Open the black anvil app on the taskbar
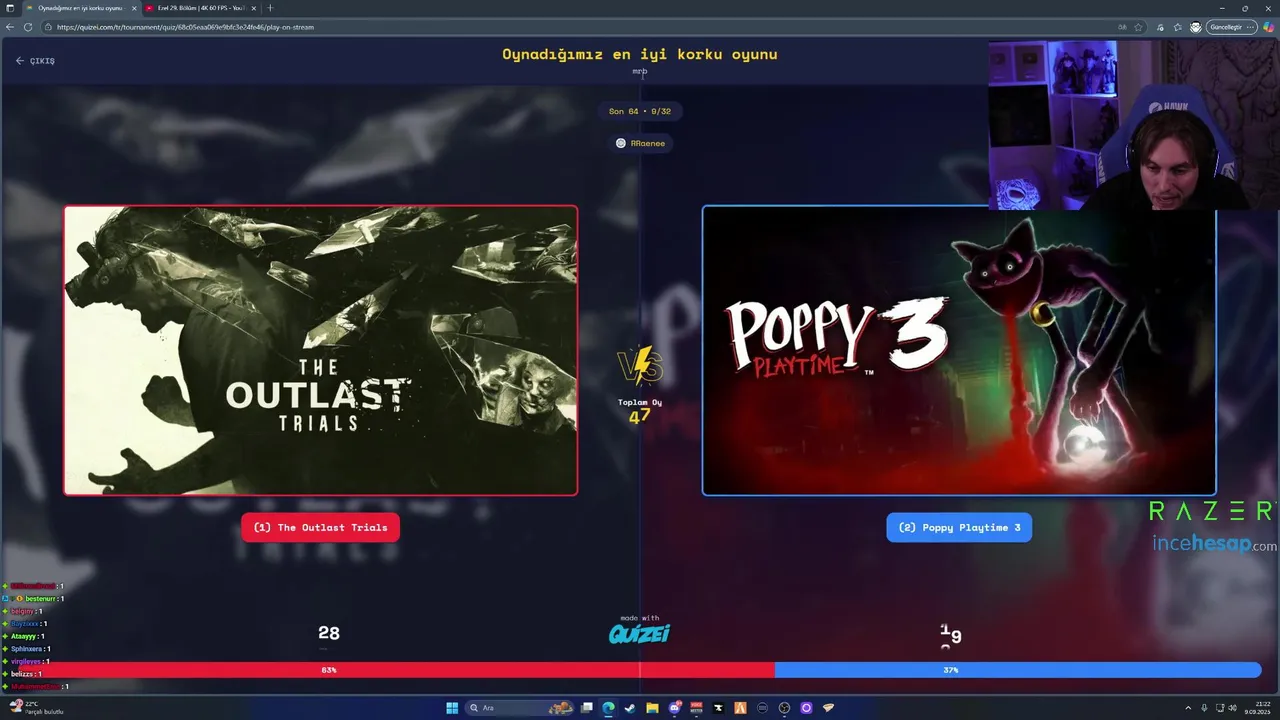Image resolution: width=1280 pixels, height=720 pixels. 718,708
